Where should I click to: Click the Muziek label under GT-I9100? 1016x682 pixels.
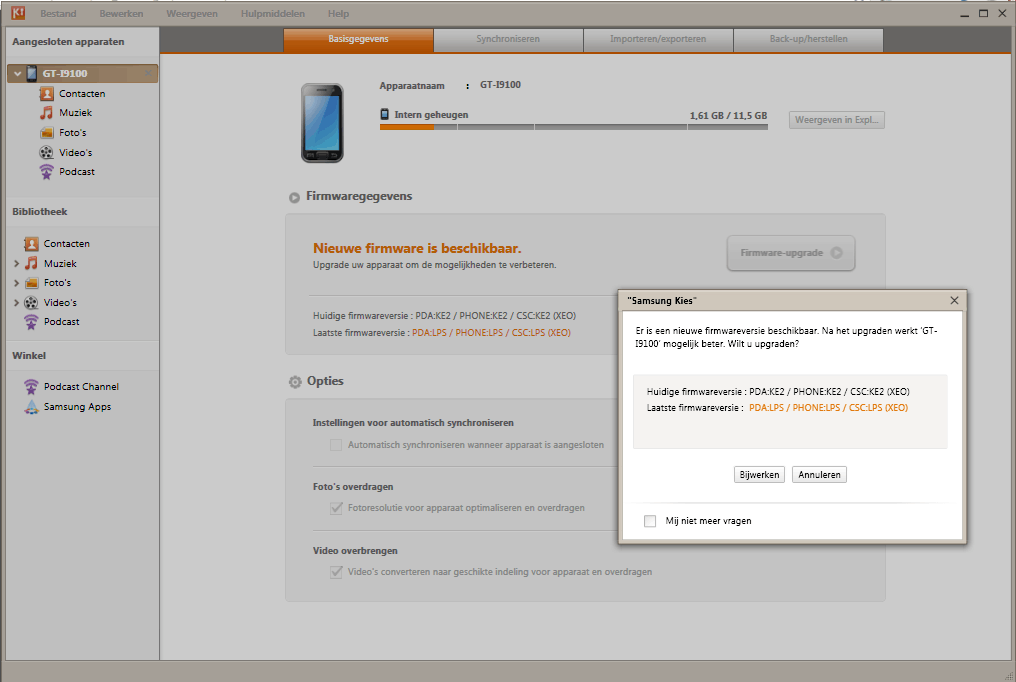pyautogui.click(x=76, y=113)
